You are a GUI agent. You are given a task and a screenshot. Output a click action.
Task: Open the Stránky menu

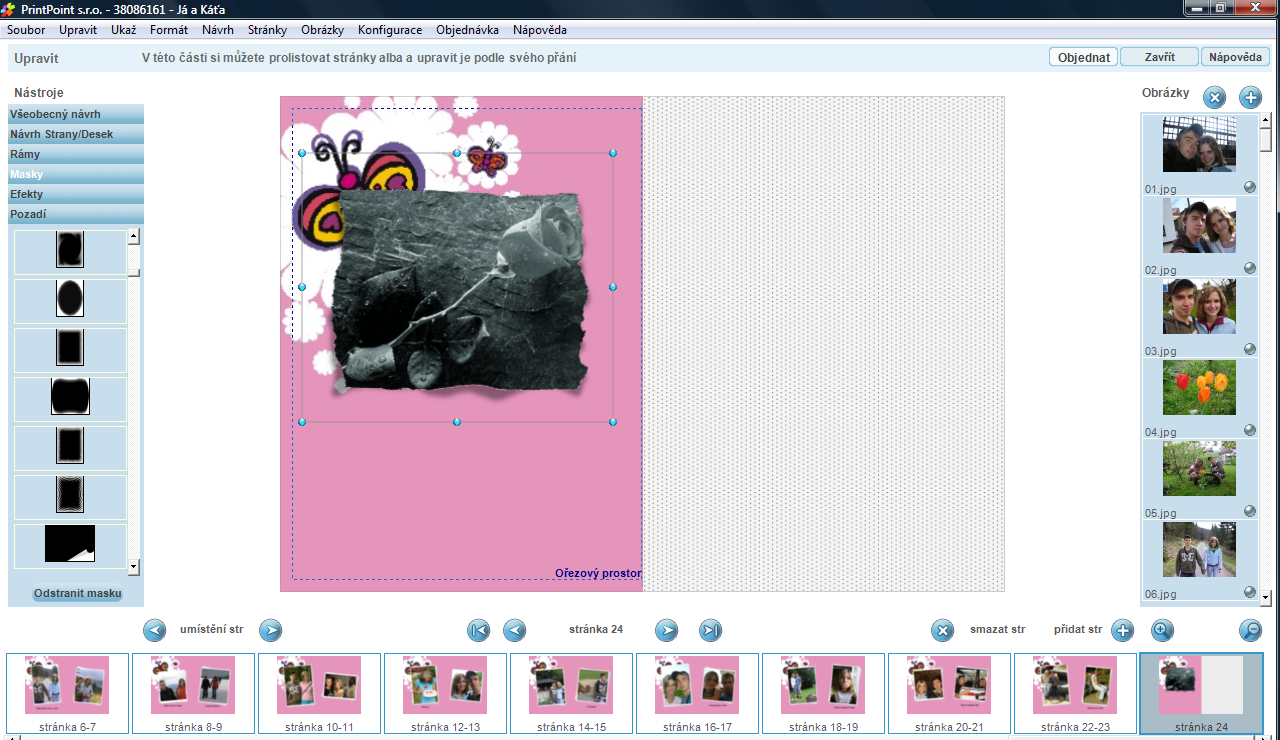pyautogui.click(x=267, y=30)
